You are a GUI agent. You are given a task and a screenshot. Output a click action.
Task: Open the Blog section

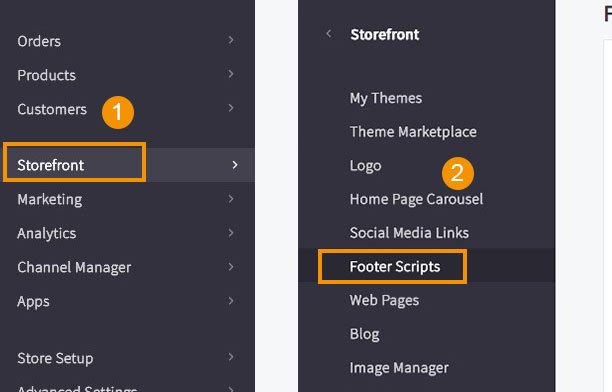click(365, 334)
